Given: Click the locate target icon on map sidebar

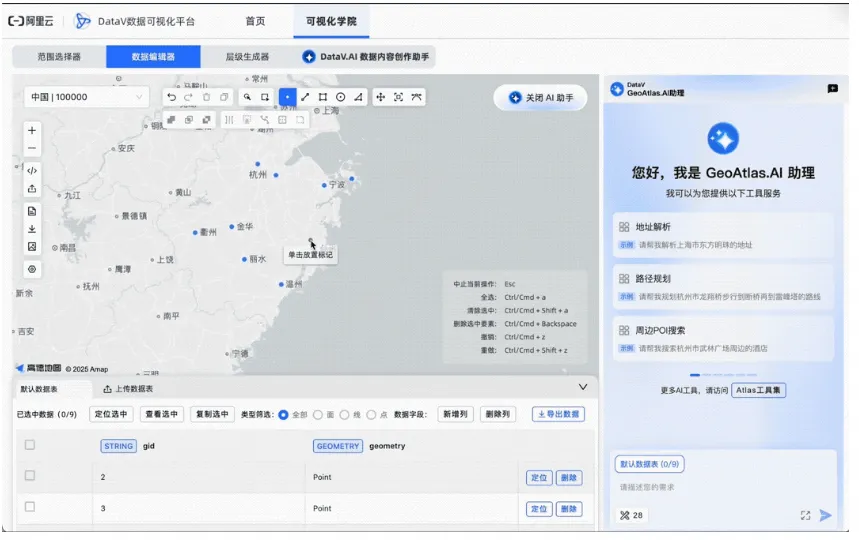Looking at the screenshot, I should 32,269.
